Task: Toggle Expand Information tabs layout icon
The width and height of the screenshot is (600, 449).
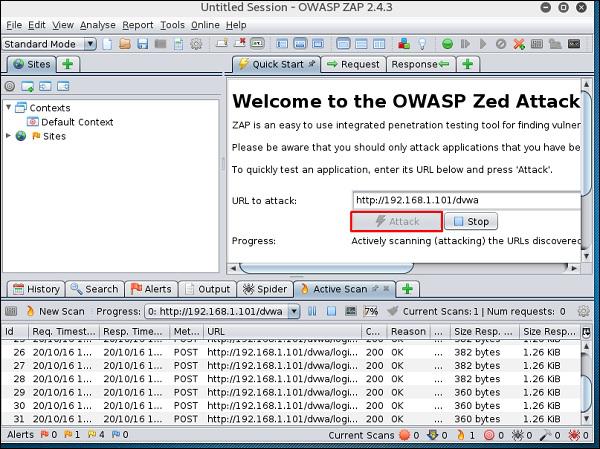Action: coord(300,44)
